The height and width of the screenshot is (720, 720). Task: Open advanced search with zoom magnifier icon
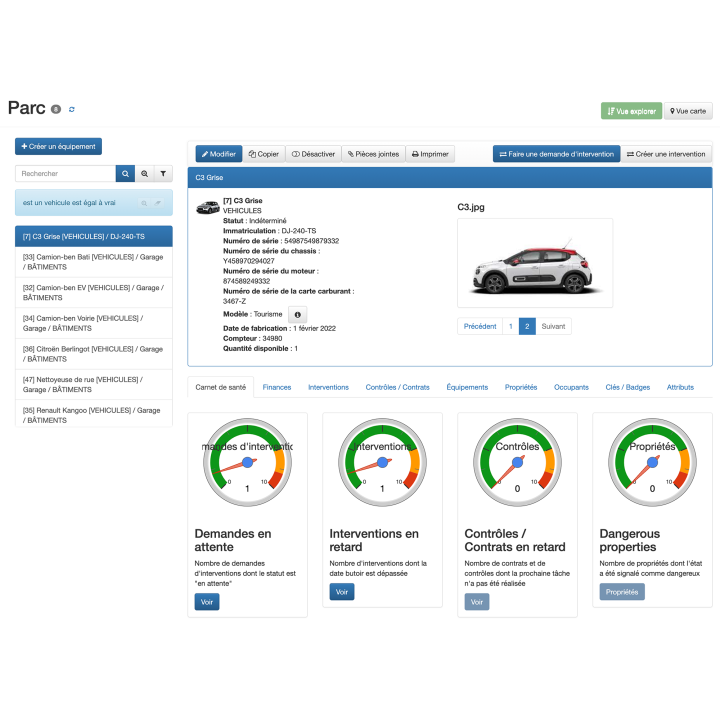(145, 174)
